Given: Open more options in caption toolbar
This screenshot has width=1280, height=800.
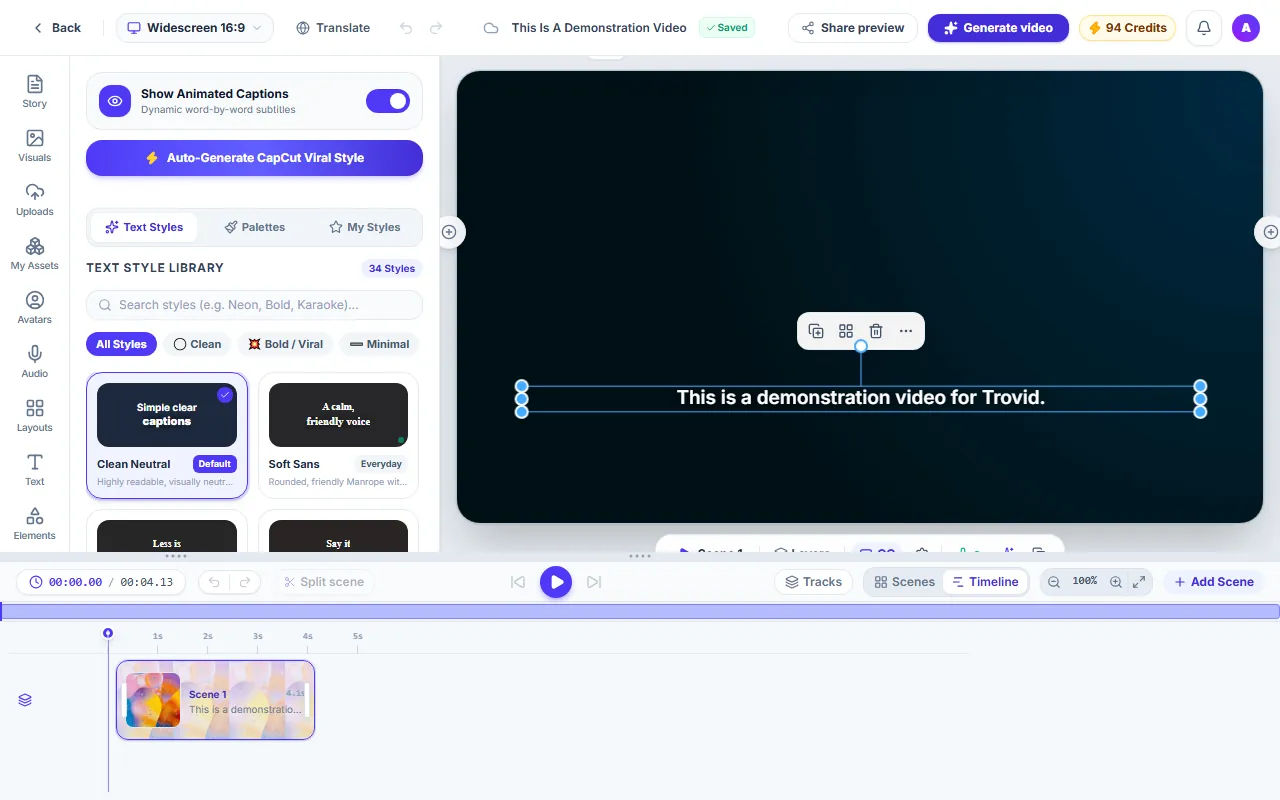Looking at the screenshot, I should click(x=906, y=331).
